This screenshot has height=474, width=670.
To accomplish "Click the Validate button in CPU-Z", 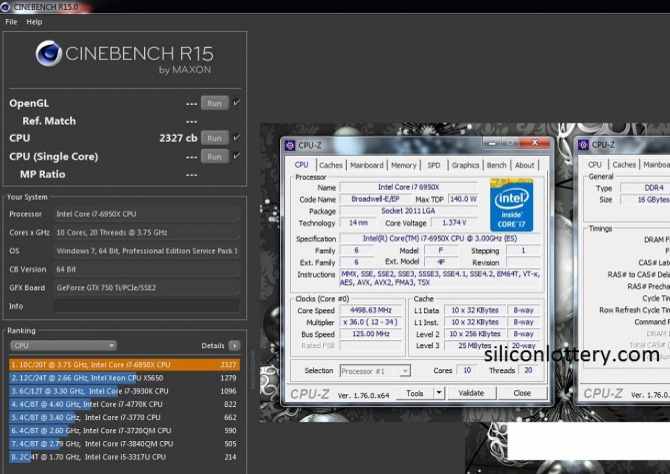I will click(x=471, y=393).
